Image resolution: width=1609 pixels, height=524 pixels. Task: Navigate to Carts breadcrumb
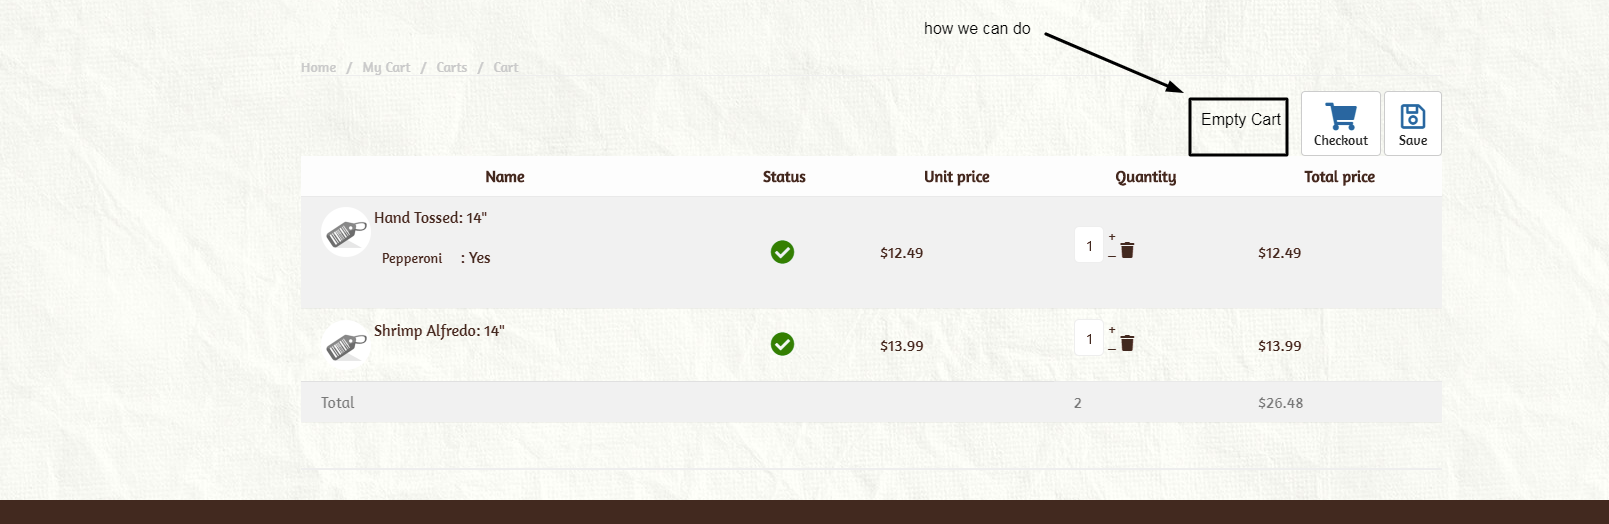(451, 68)
